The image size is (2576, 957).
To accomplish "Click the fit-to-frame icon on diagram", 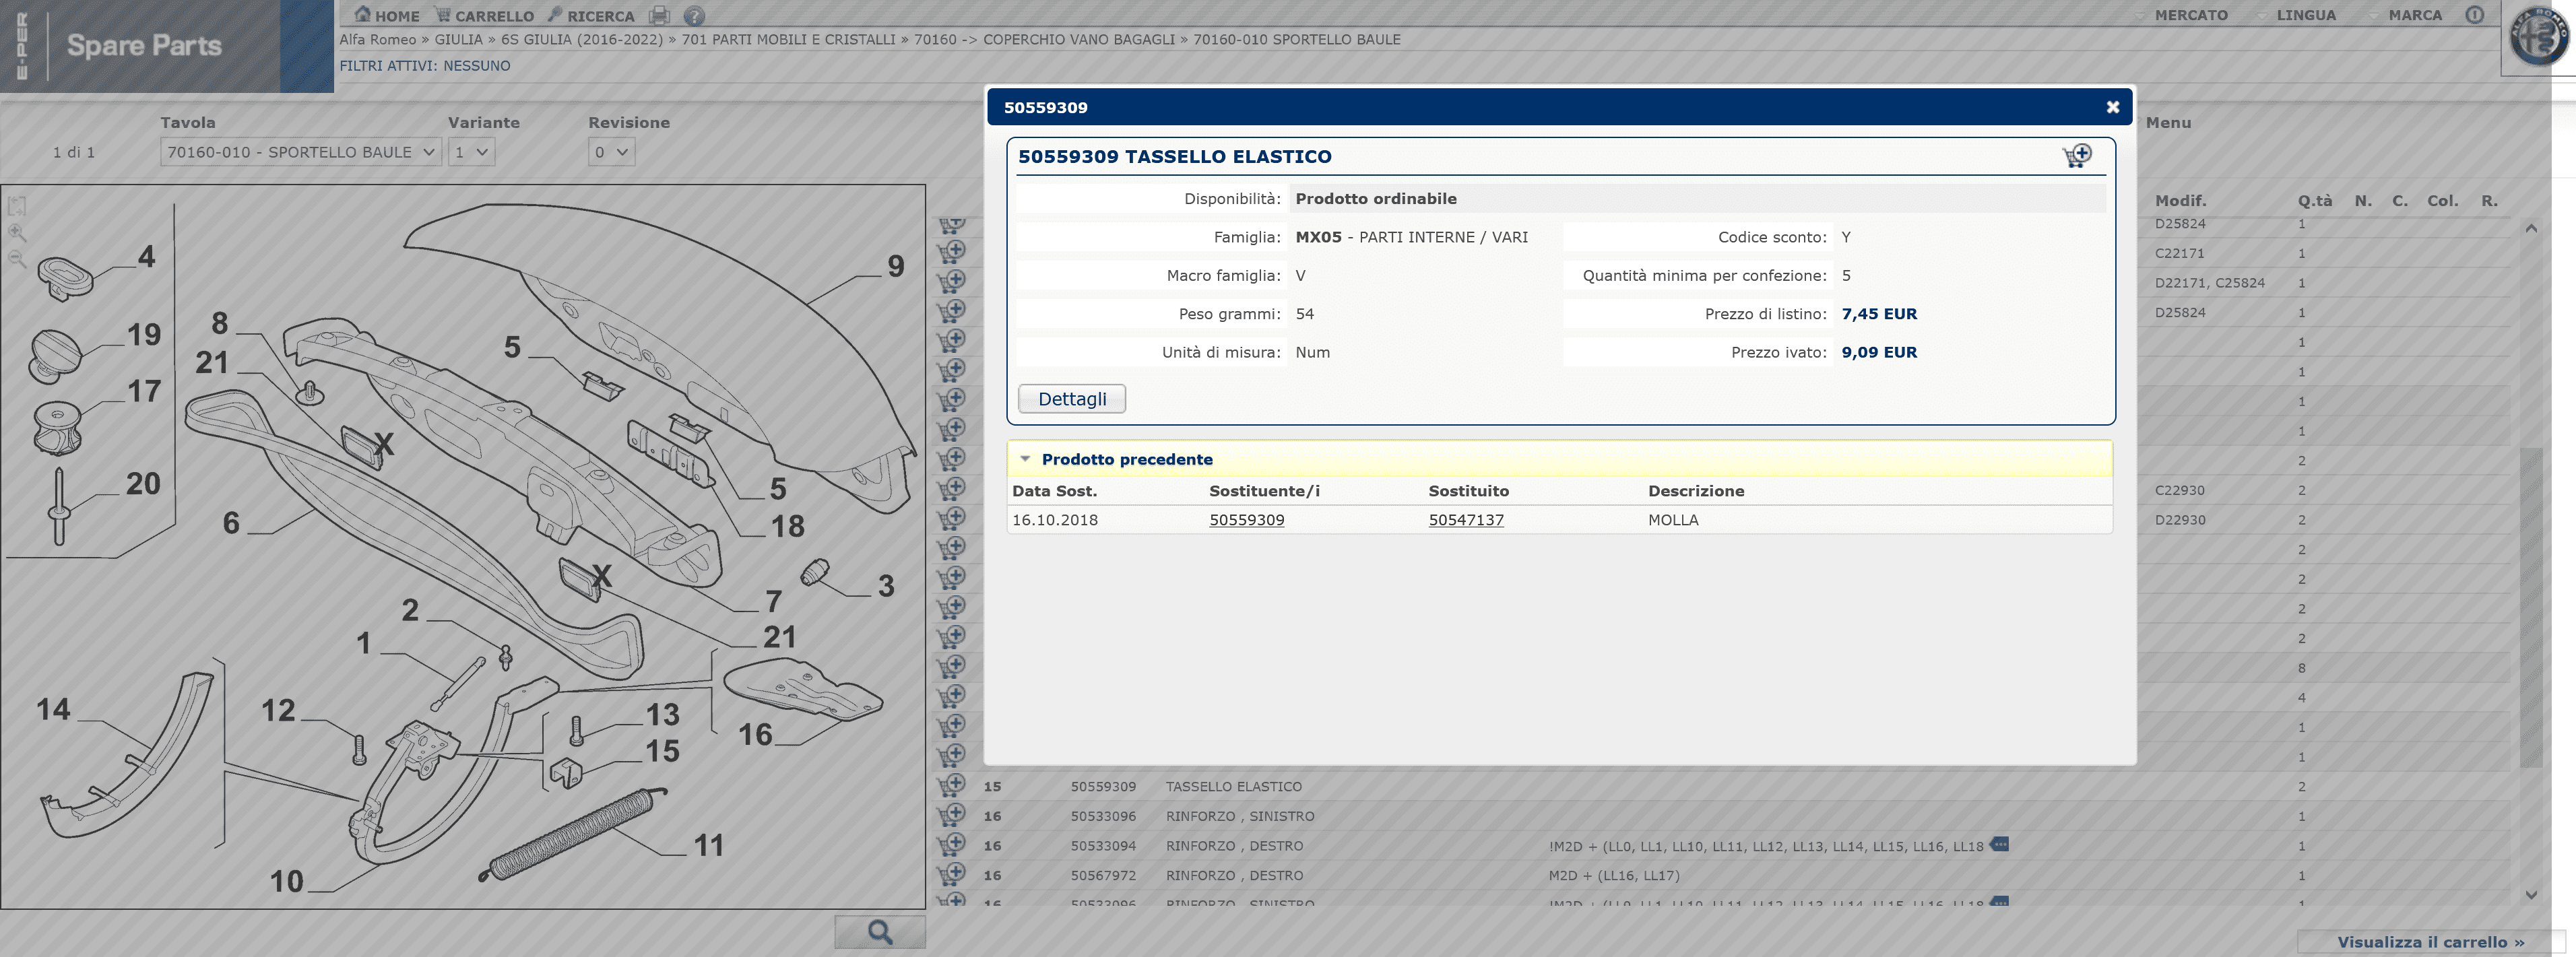I will tap(17, 206).
